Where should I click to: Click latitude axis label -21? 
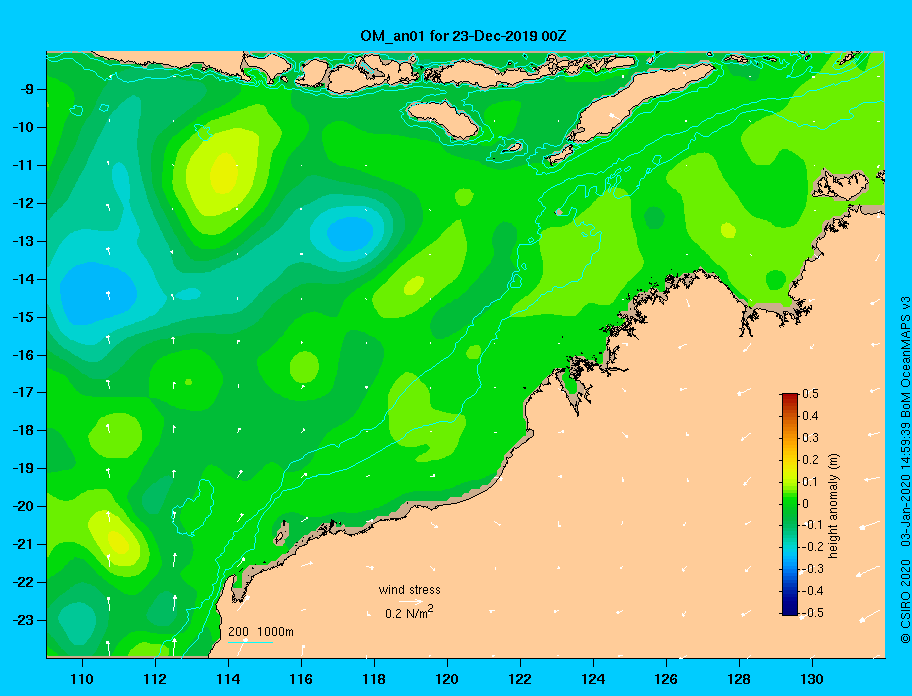pyautogui.click(x=22, y=544)
